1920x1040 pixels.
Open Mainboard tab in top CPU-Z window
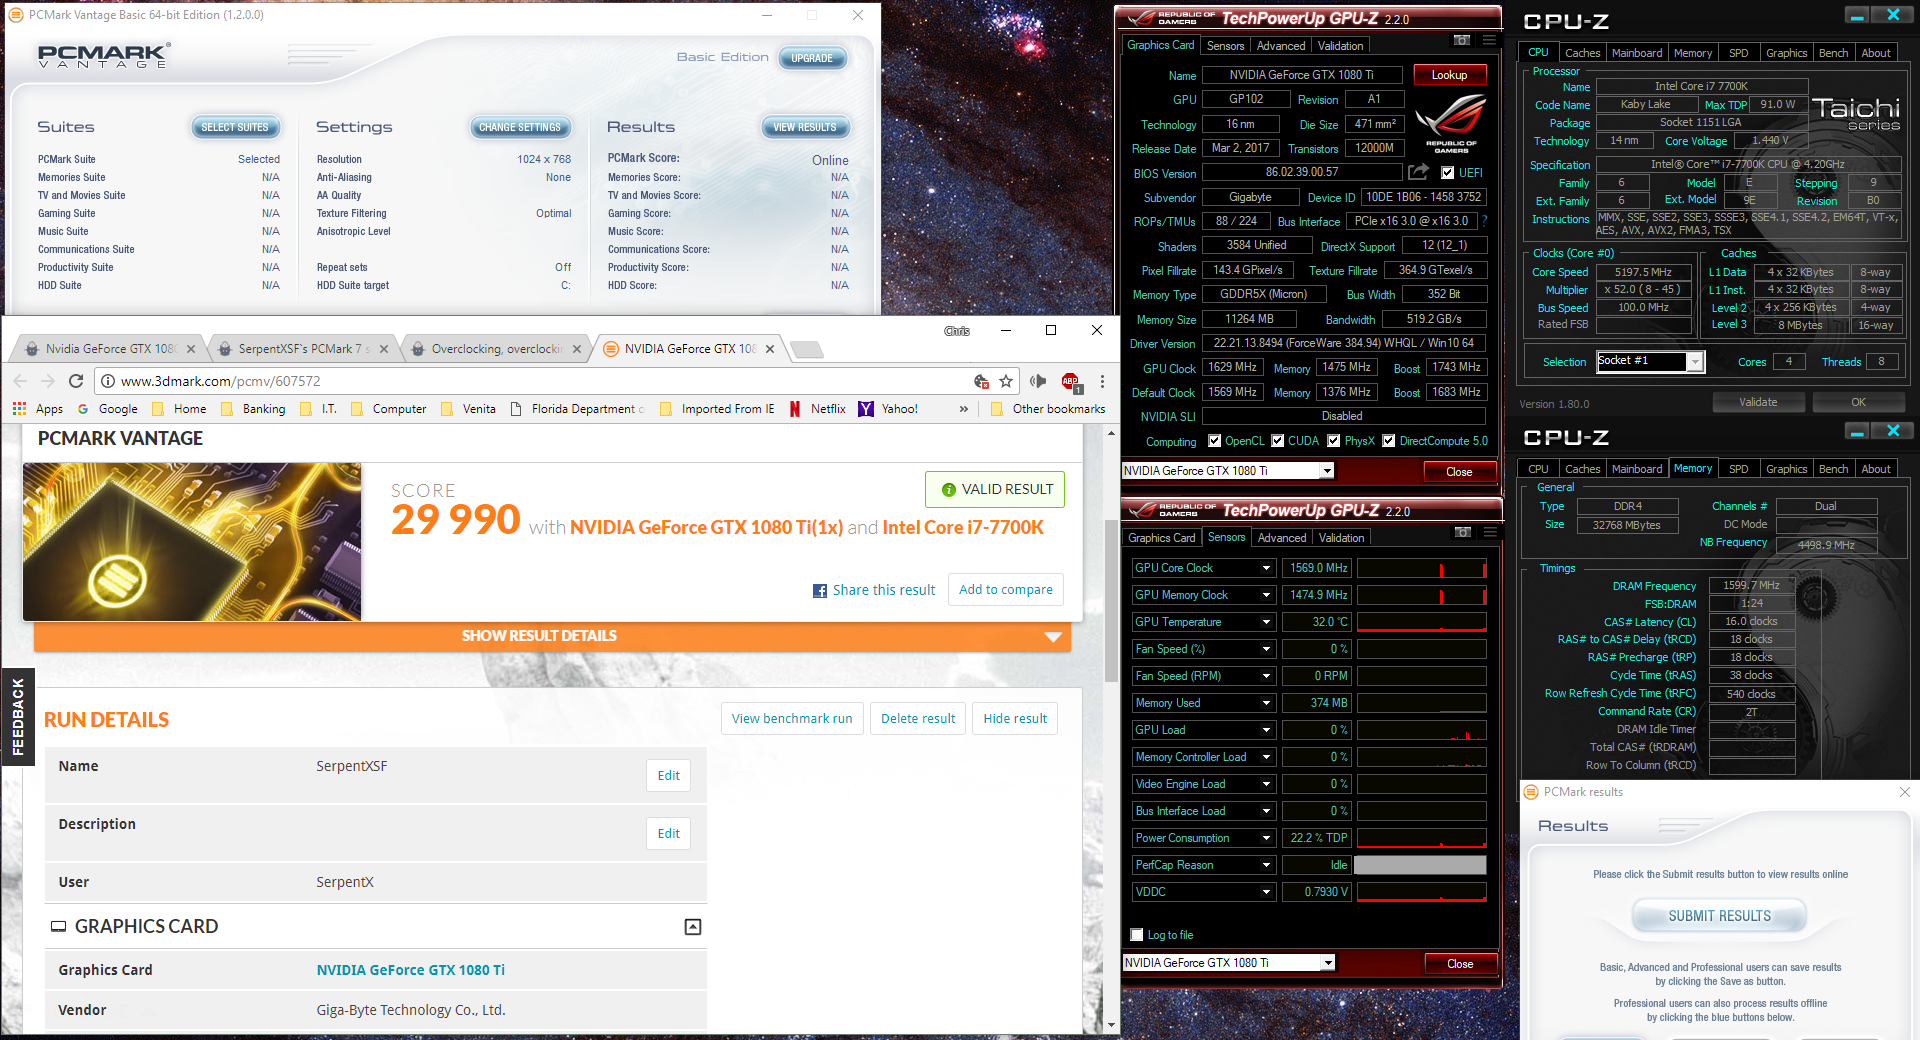1637,53
